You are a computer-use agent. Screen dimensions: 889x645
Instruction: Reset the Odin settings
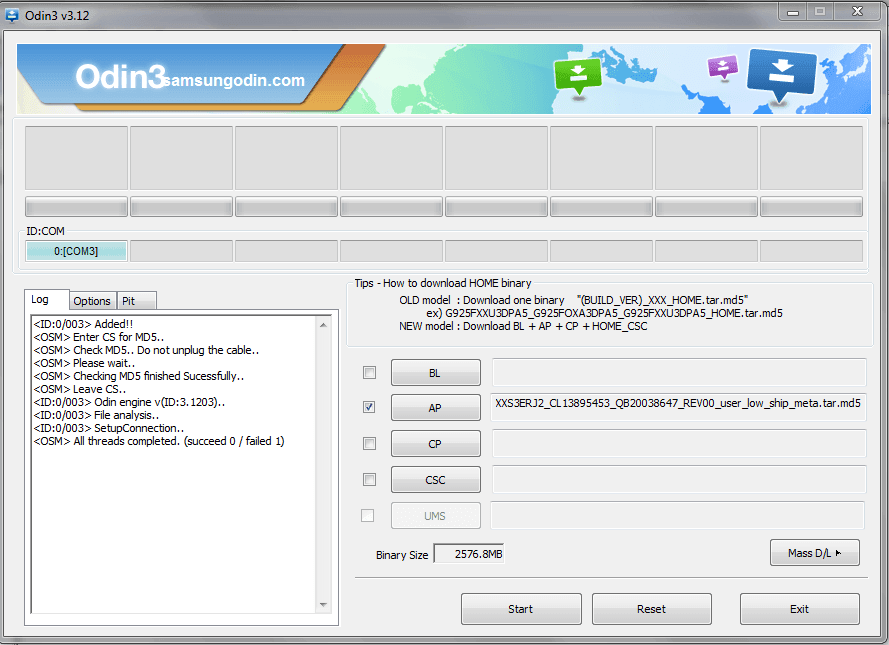click(651, 609)
